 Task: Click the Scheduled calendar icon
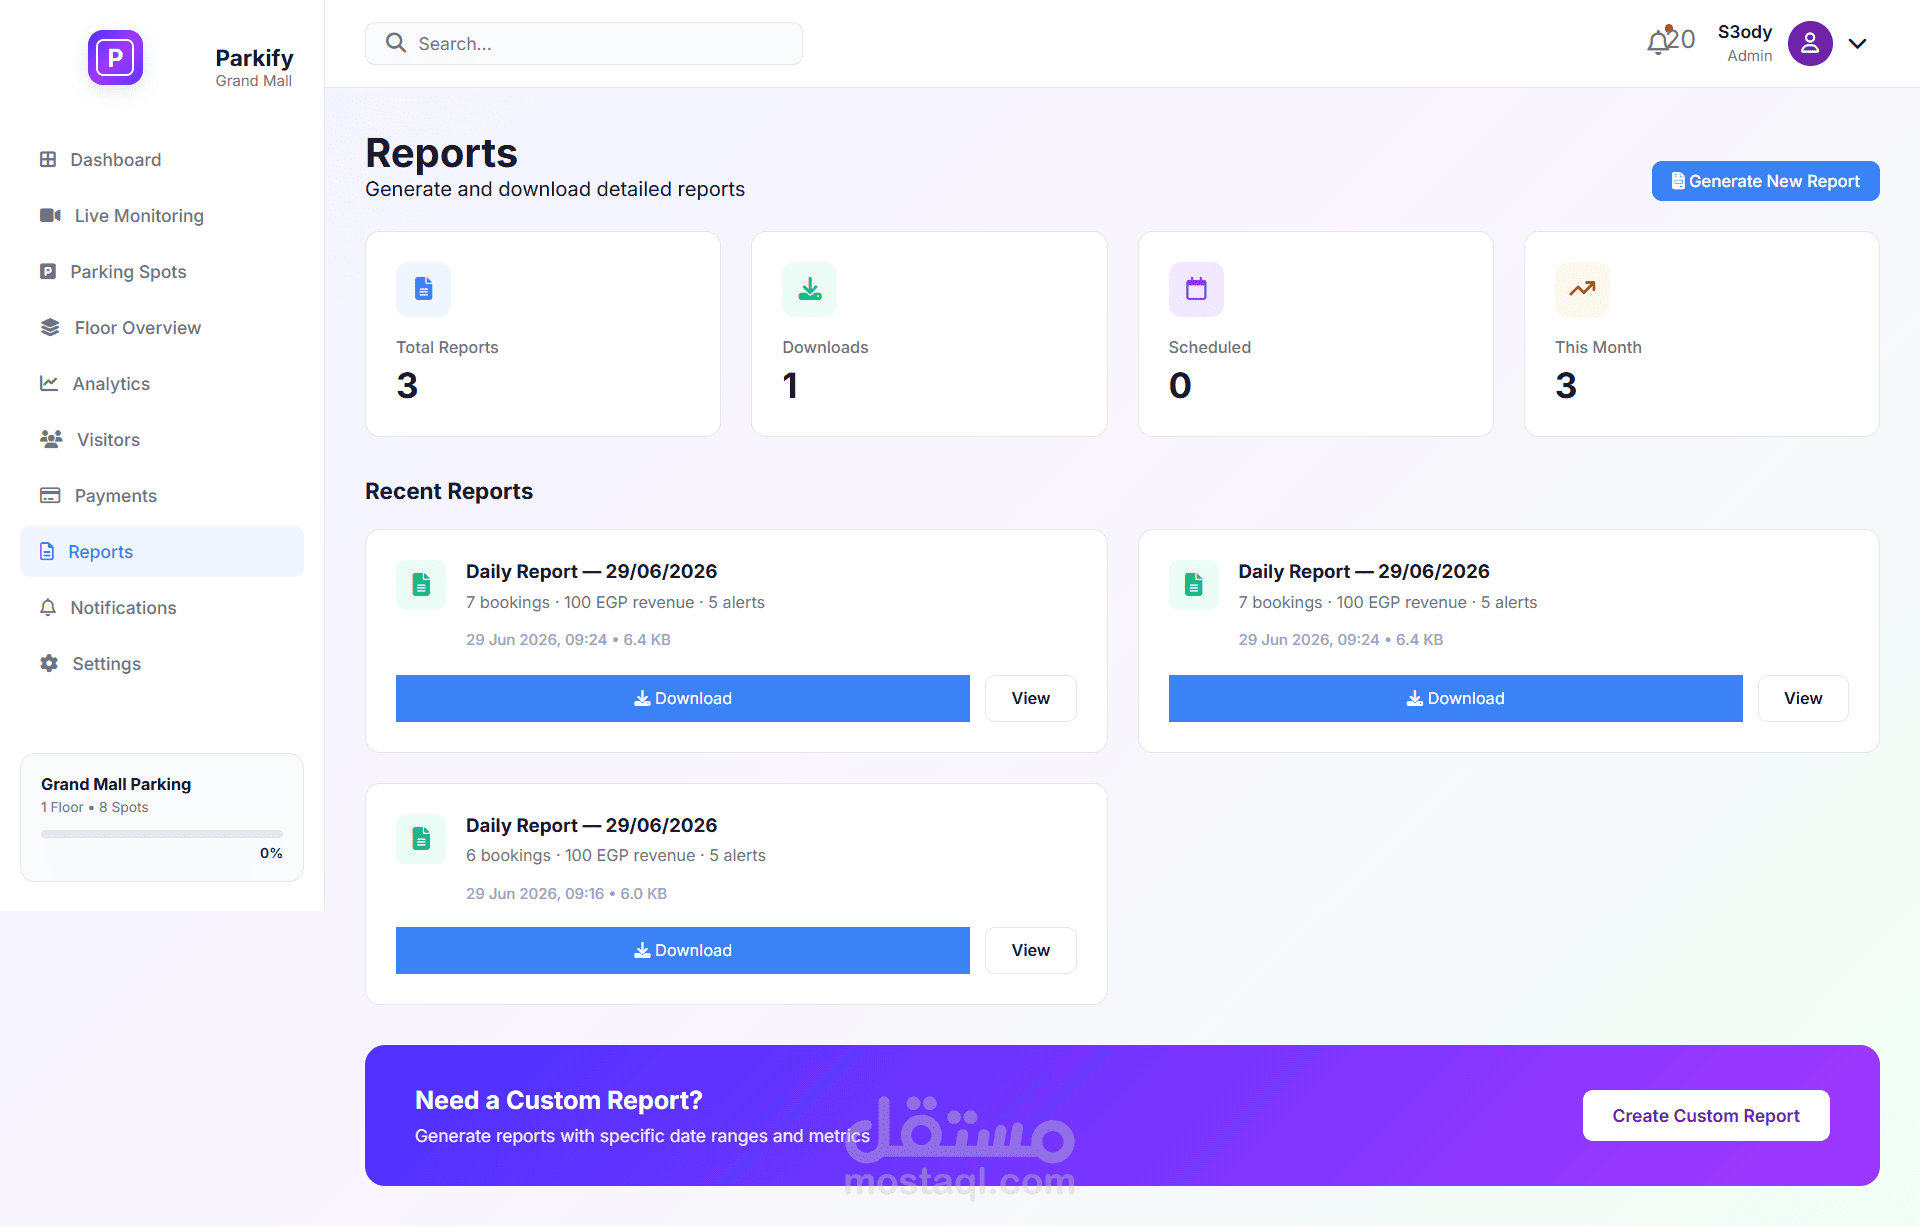coord(1196,289)
